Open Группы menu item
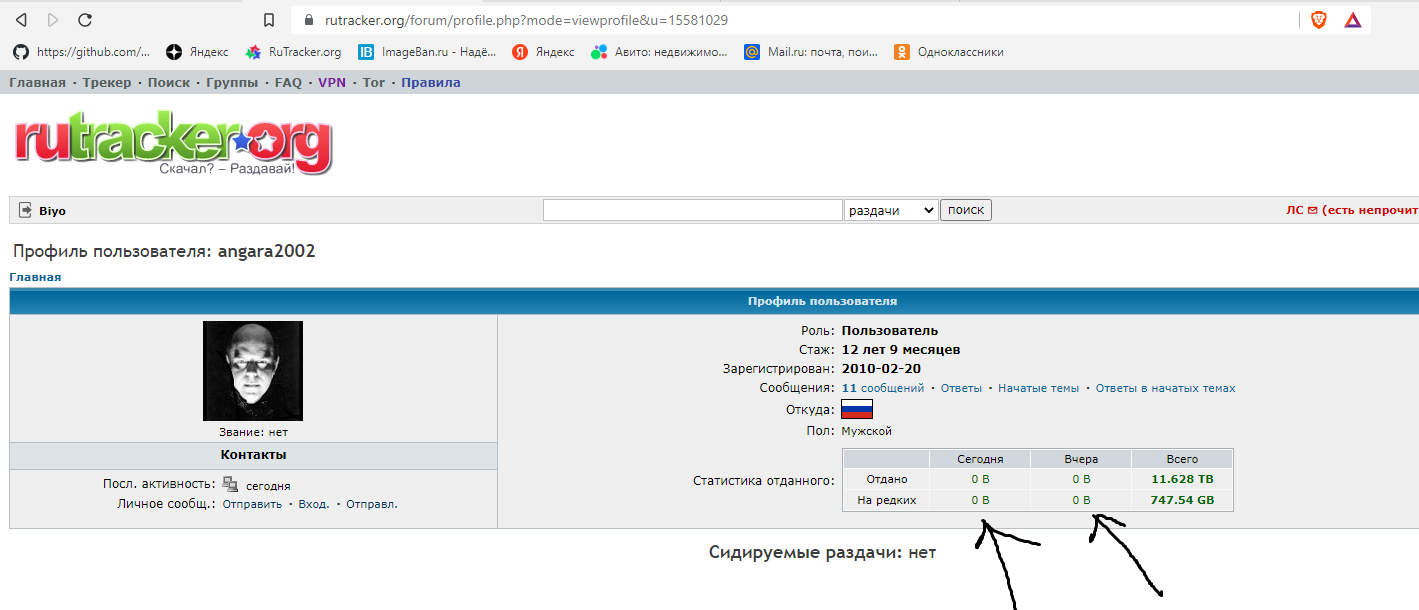Viewport: 1419px width, 610px height. [x=232, y=83]
